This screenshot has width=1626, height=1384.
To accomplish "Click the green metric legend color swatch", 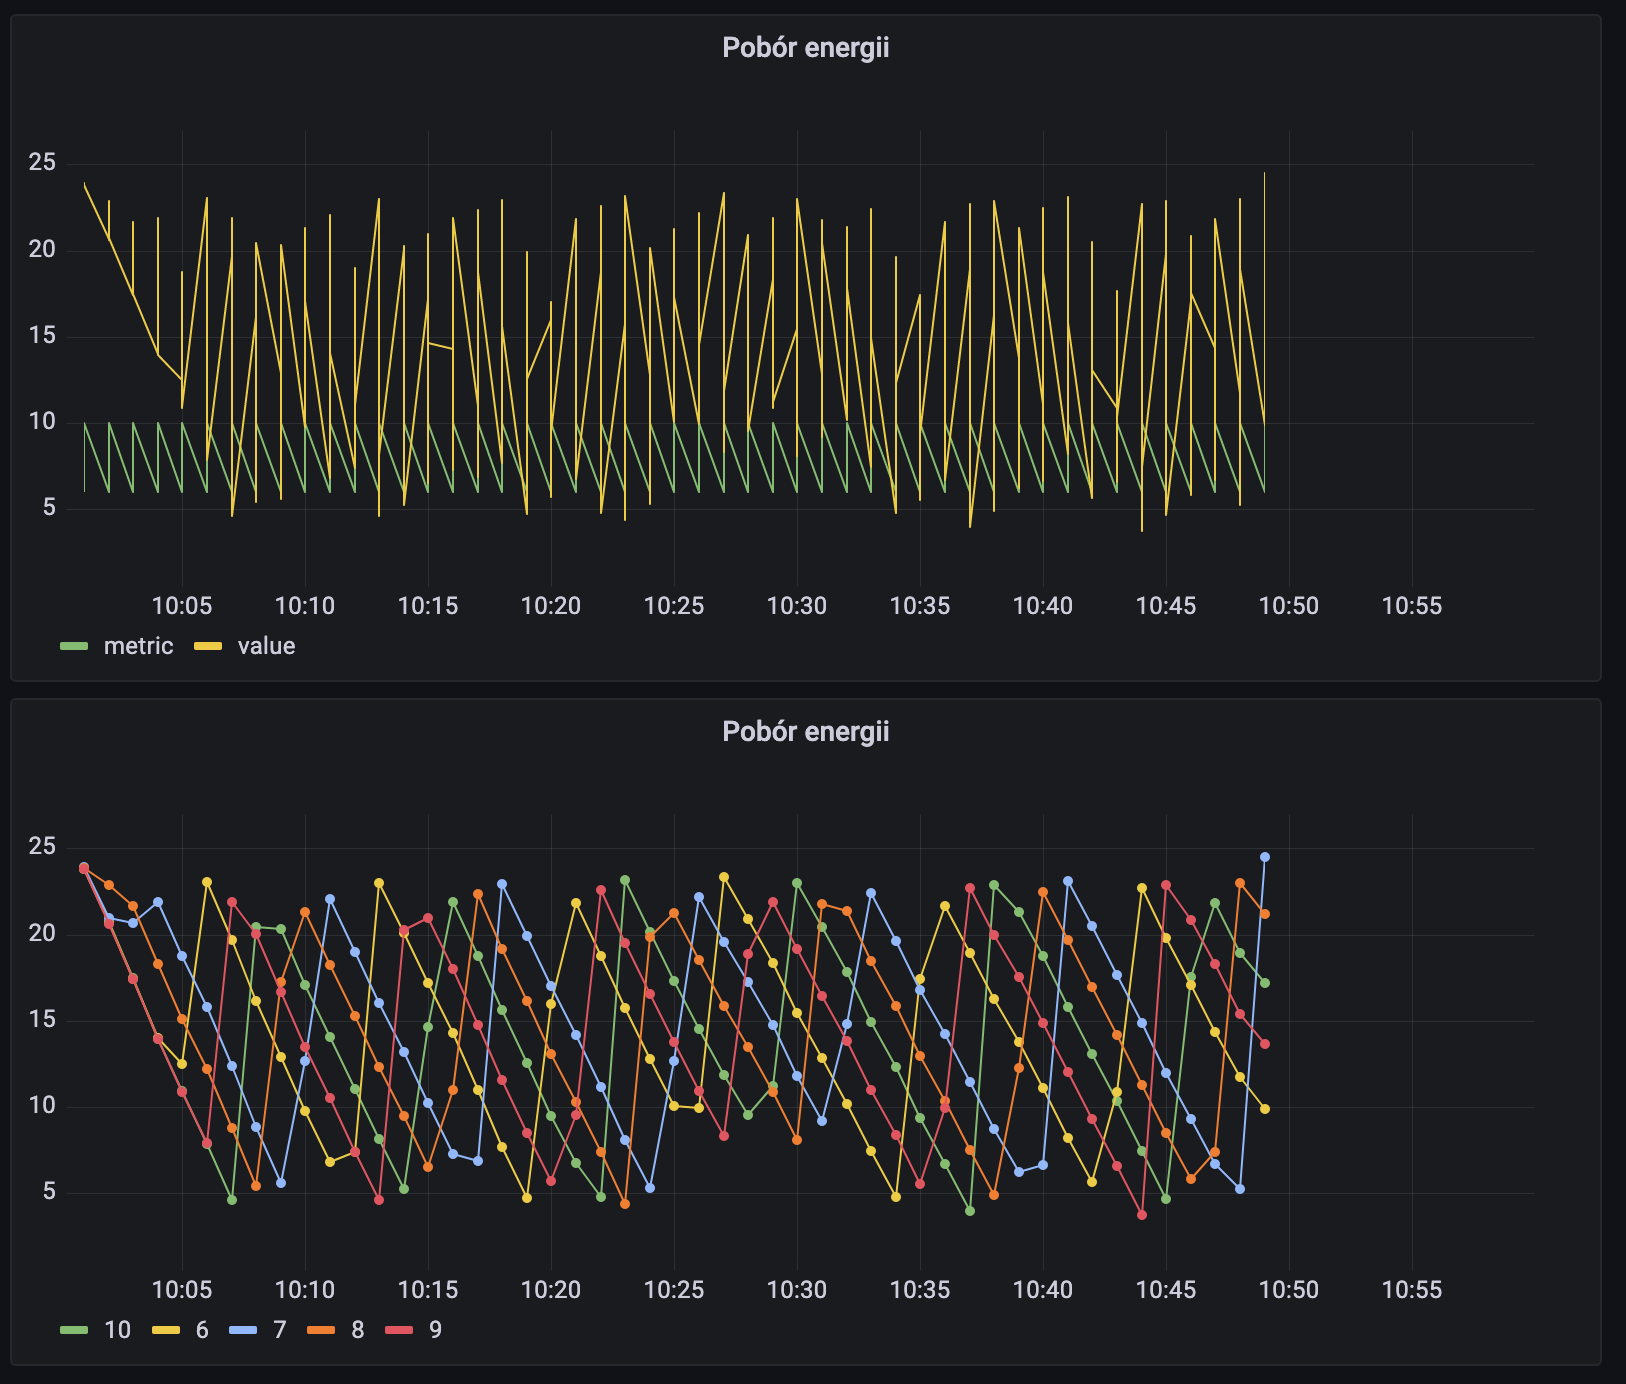I will [74, 646].
